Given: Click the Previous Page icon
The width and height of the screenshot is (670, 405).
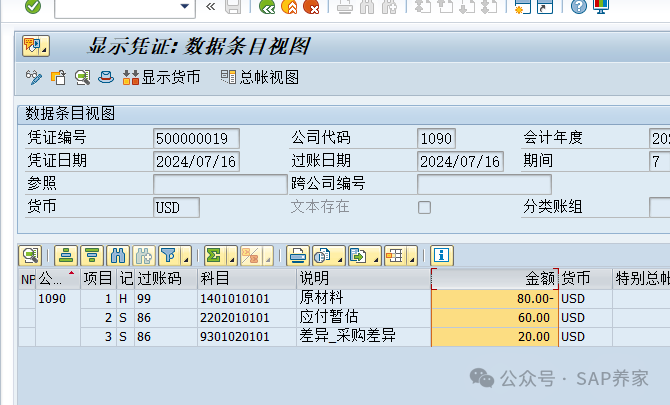Looking at the screenshot, I should (445, 6).
